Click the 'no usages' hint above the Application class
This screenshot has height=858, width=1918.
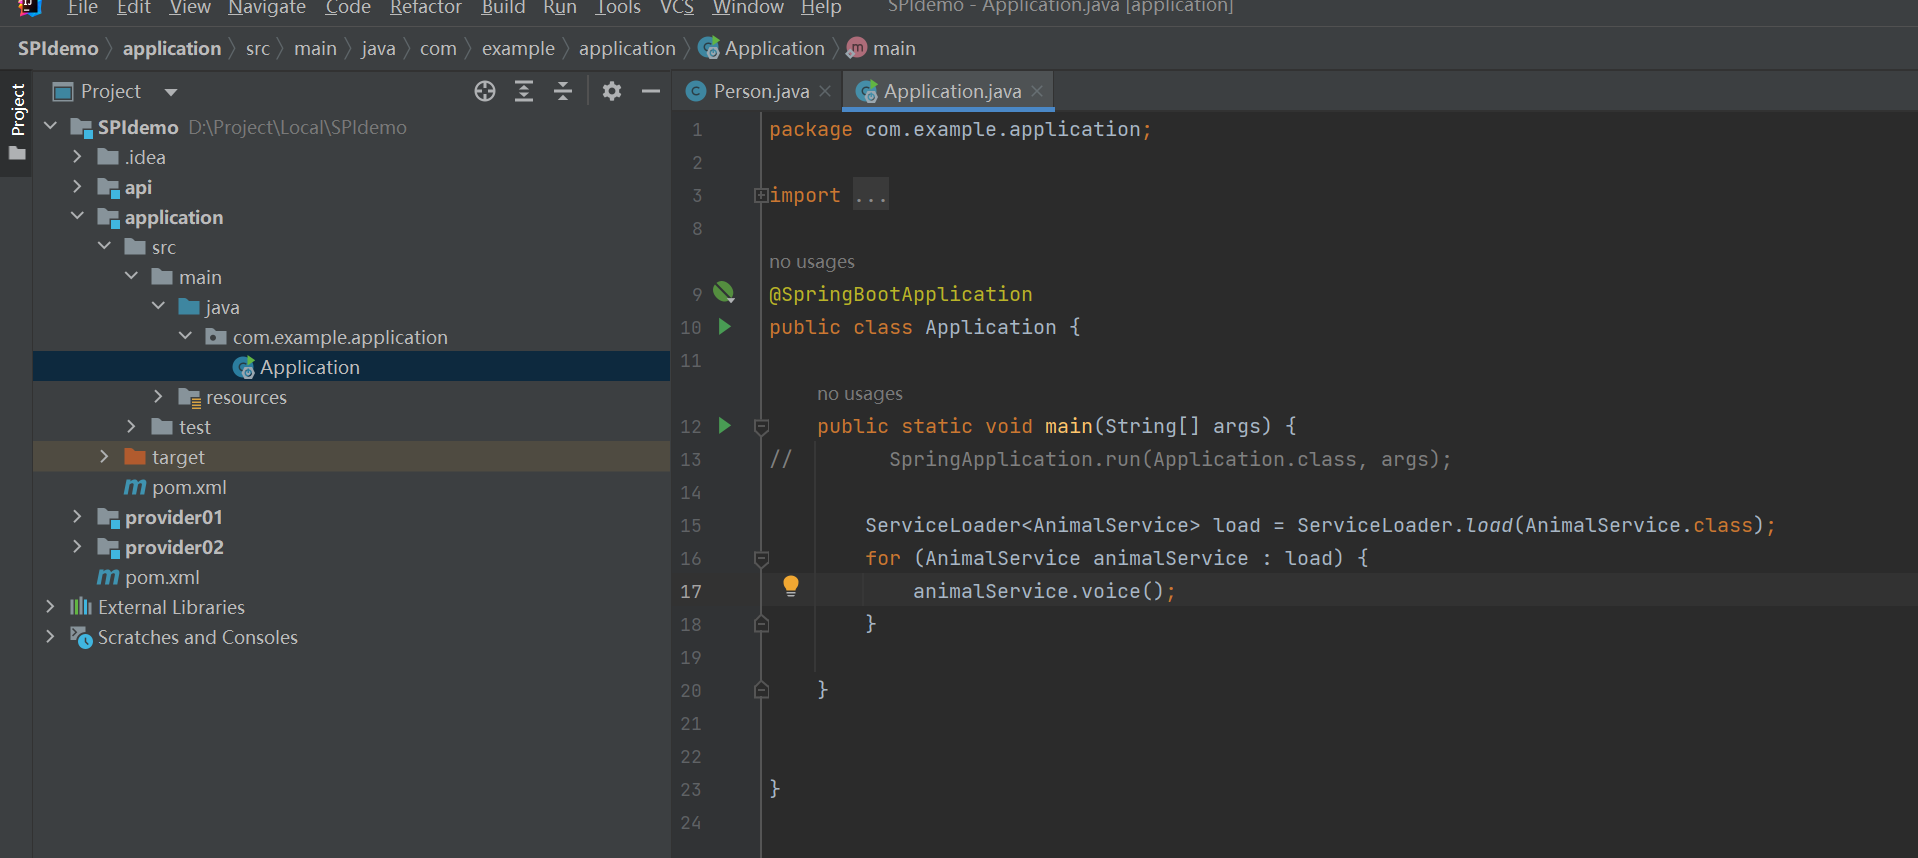(x=812, y=262)
